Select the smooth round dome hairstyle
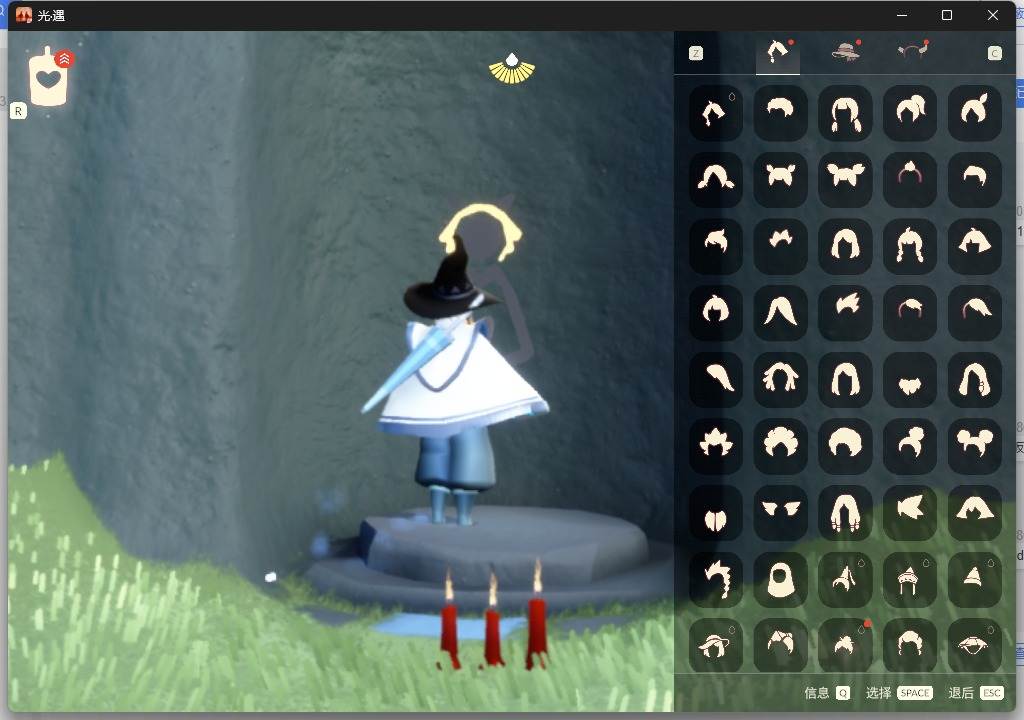This screenshot has width=1024, height=720. (x=845, y=446)
